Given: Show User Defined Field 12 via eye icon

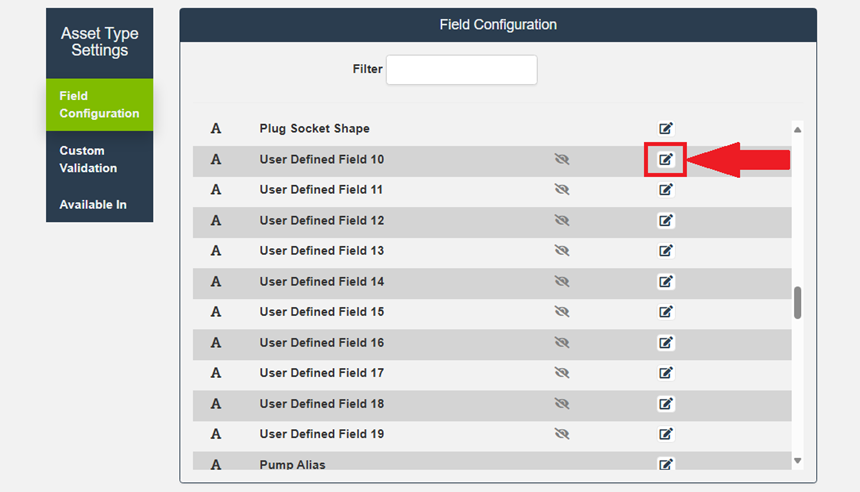Looking at the screenshot, I should coord(561,221).
